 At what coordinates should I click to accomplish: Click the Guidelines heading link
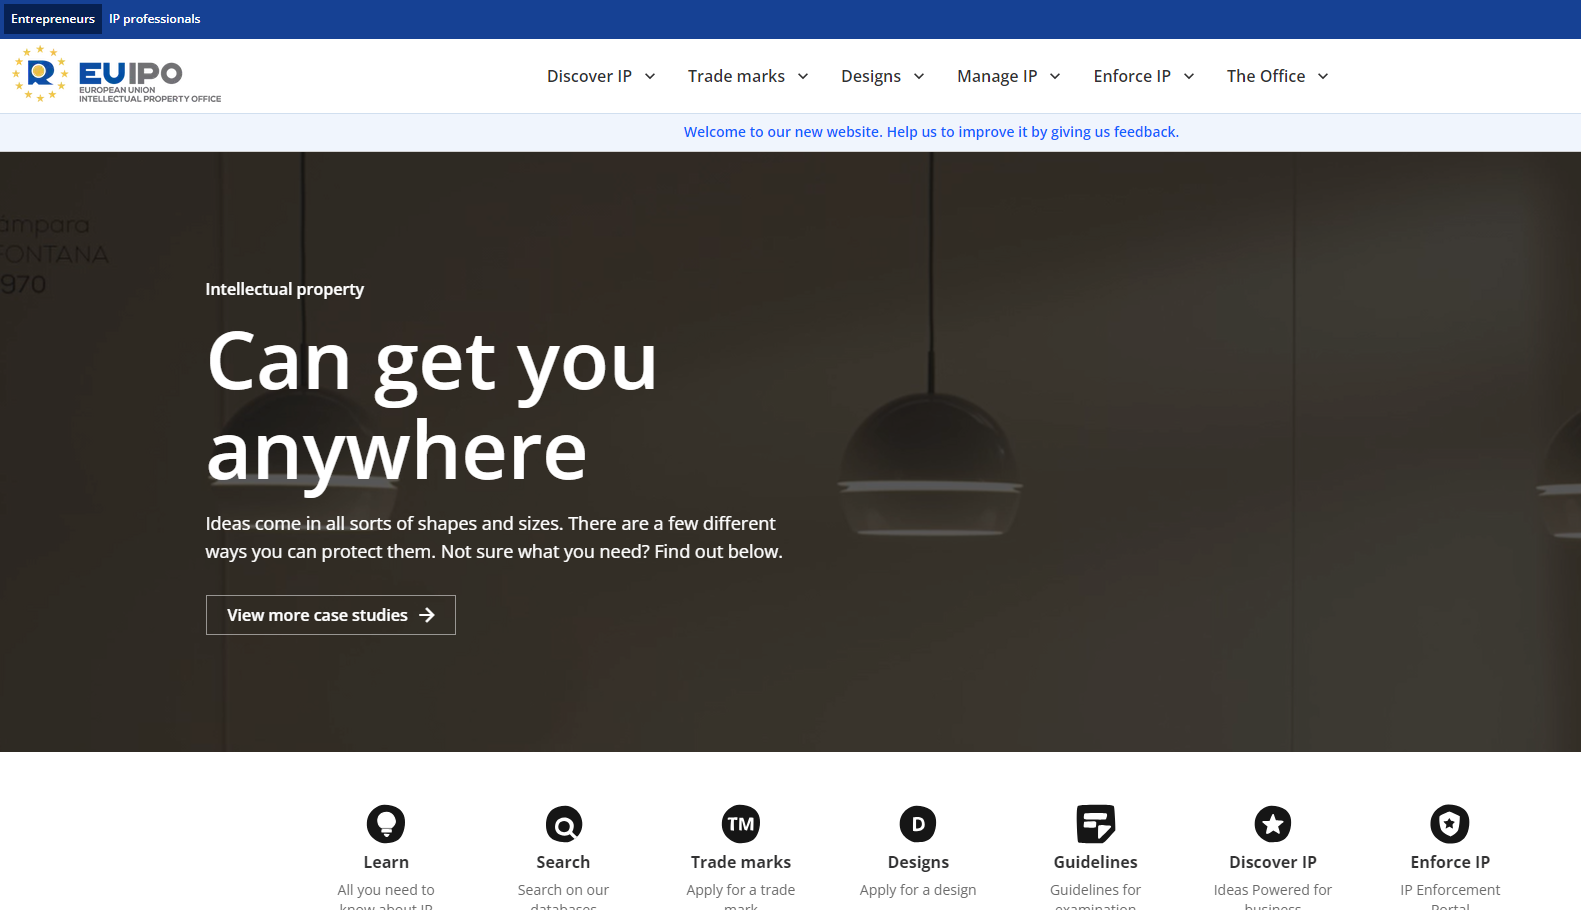[1095, 862]
